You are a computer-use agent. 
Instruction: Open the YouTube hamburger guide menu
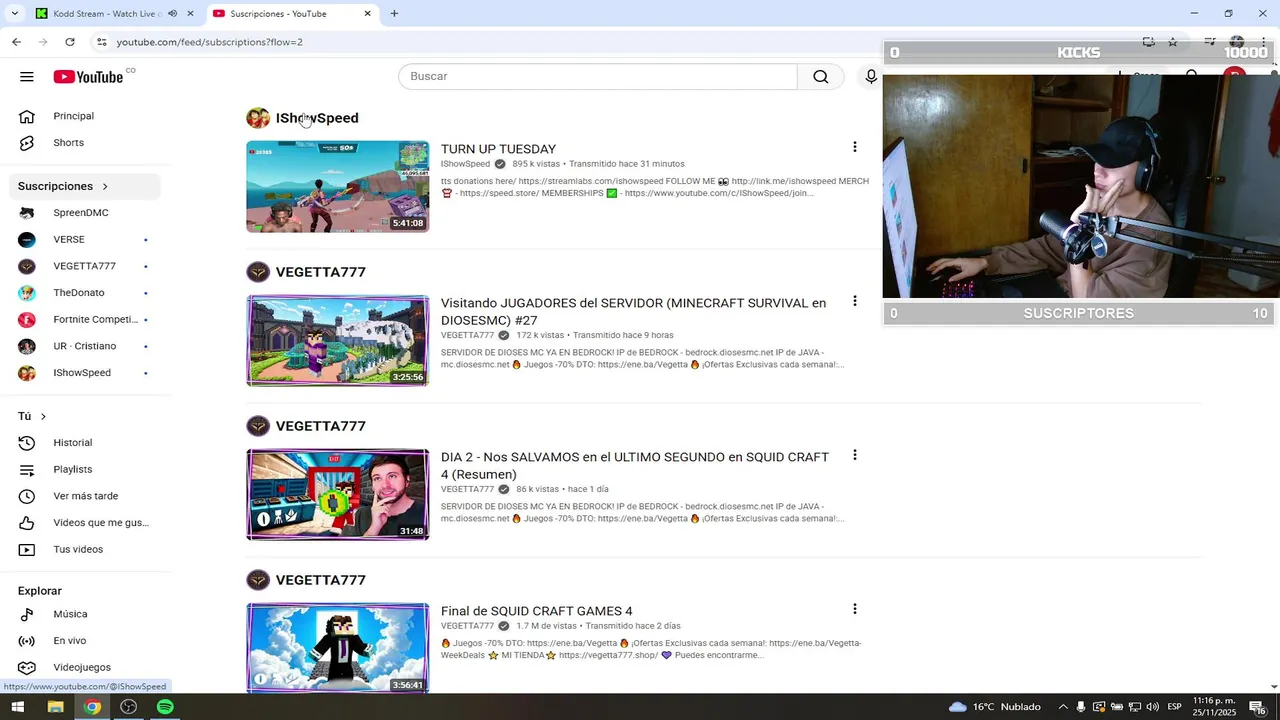[x=27, y=77]
